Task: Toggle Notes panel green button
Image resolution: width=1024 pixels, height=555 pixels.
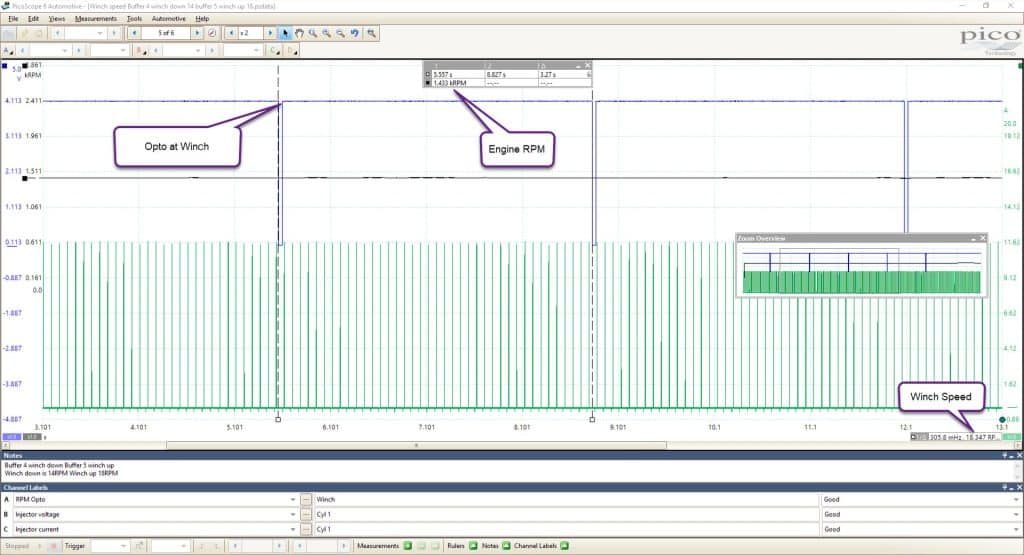Action: tap(506, 546)
